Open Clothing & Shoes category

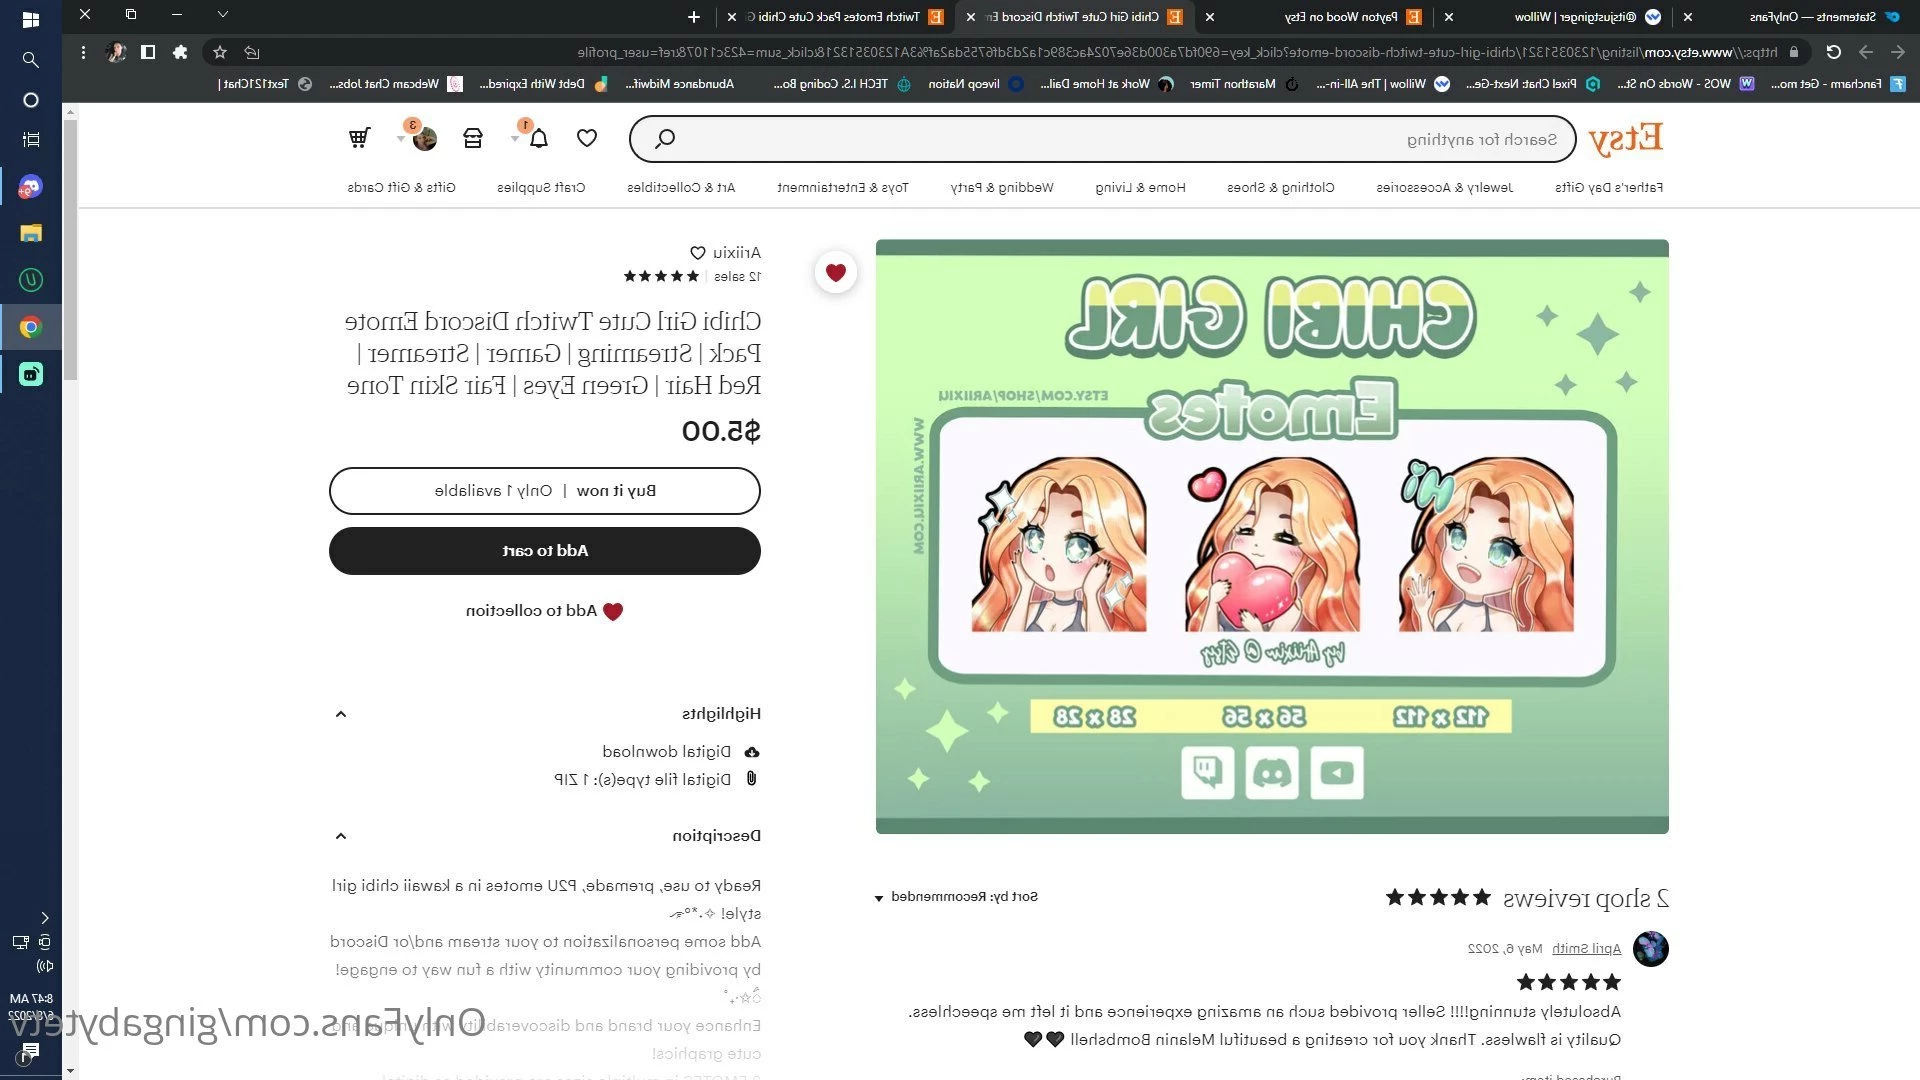click(x=1280, y=187)
